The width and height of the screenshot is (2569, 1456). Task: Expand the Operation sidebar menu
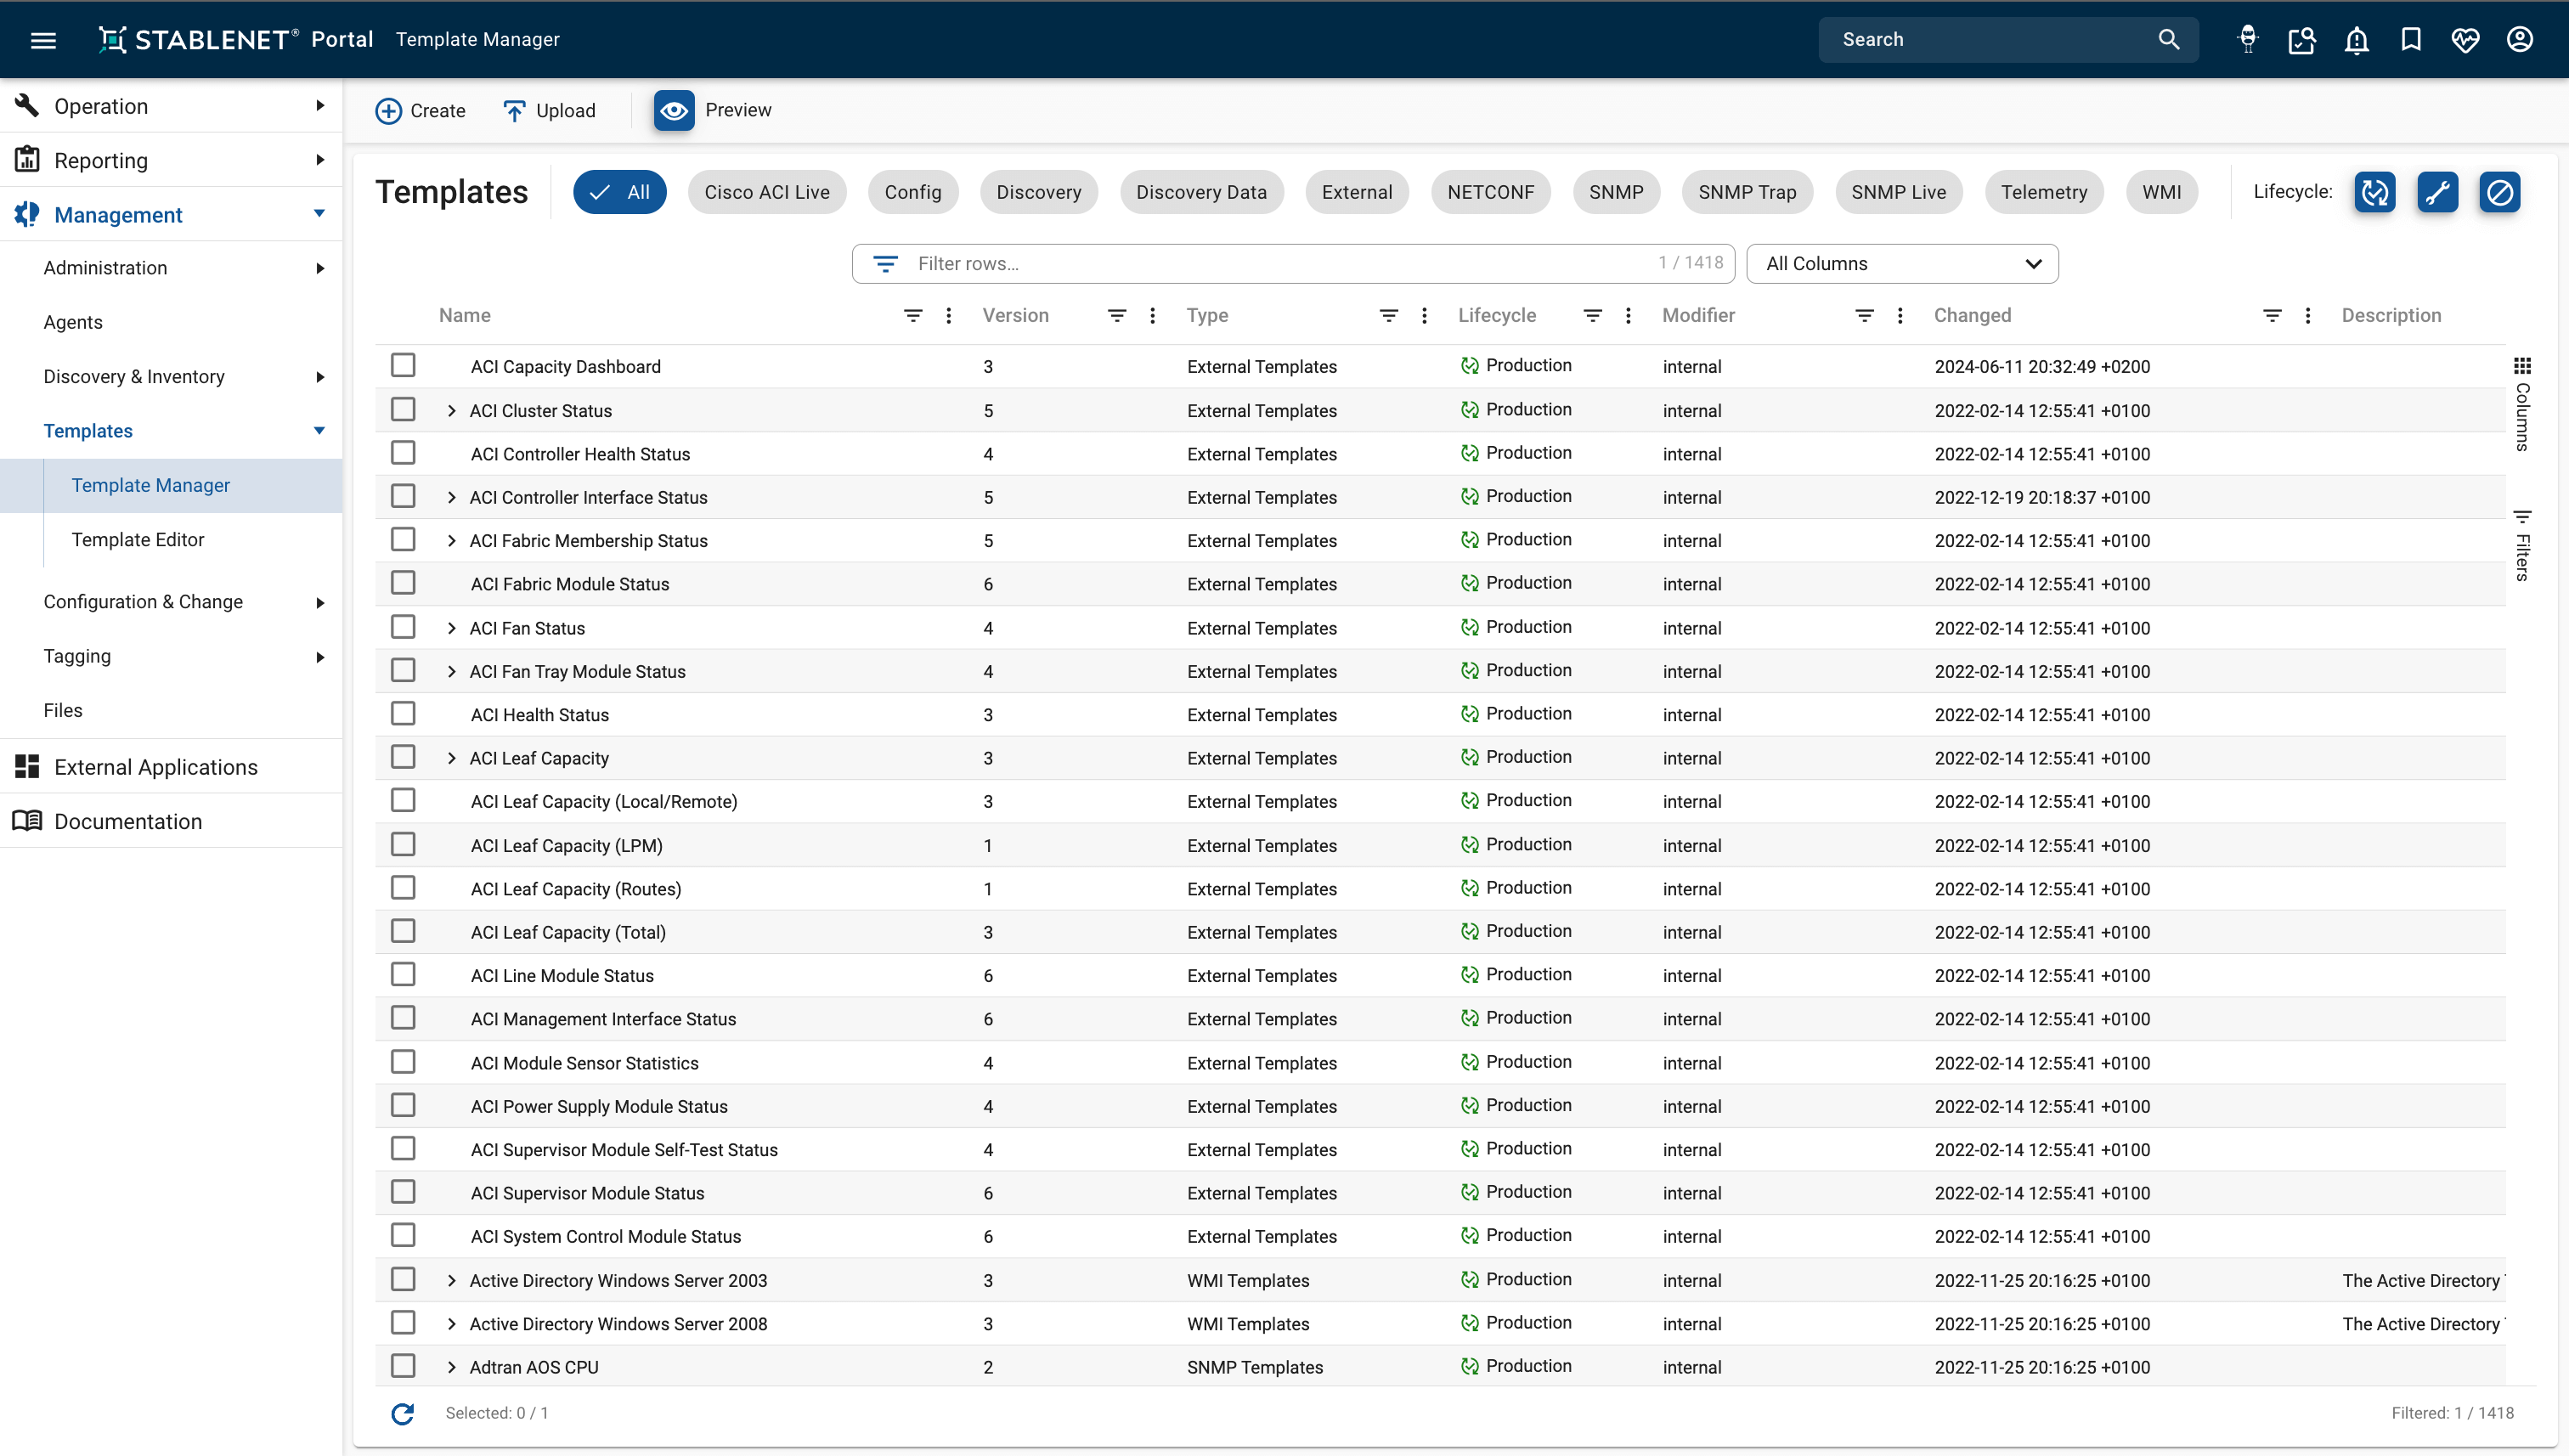click(x=171, y=106)
